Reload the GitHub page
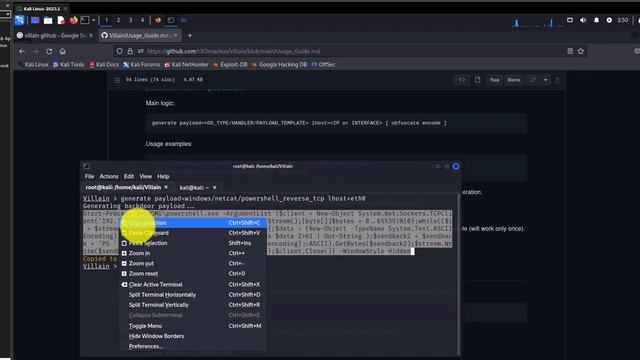 [49, 51]
